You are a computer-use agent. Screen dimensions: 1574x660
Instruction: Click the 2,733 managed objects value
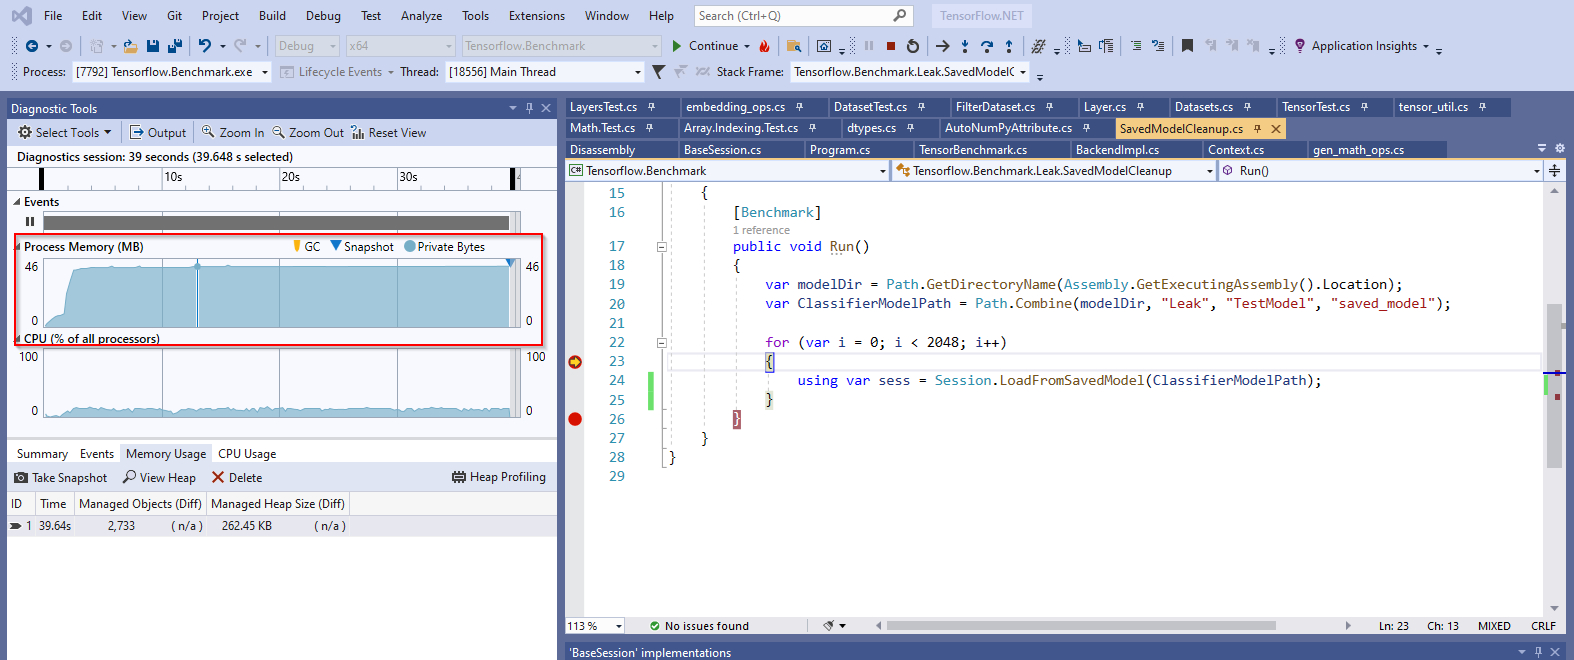point(121,526)
